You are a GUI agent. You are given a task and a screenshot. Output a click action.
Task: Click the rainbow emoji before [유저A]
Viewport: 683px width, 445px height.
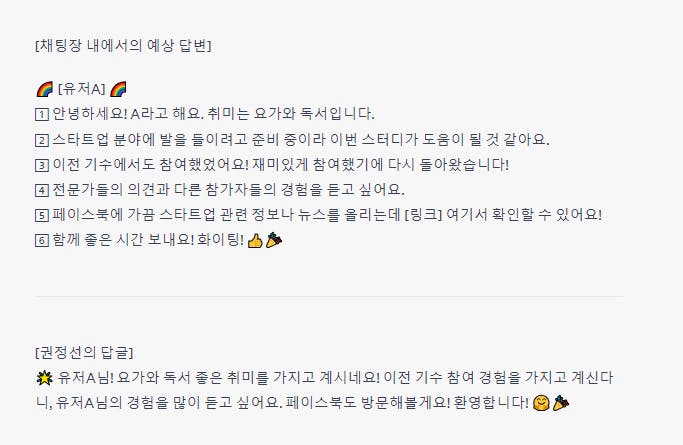pos(44,89)
